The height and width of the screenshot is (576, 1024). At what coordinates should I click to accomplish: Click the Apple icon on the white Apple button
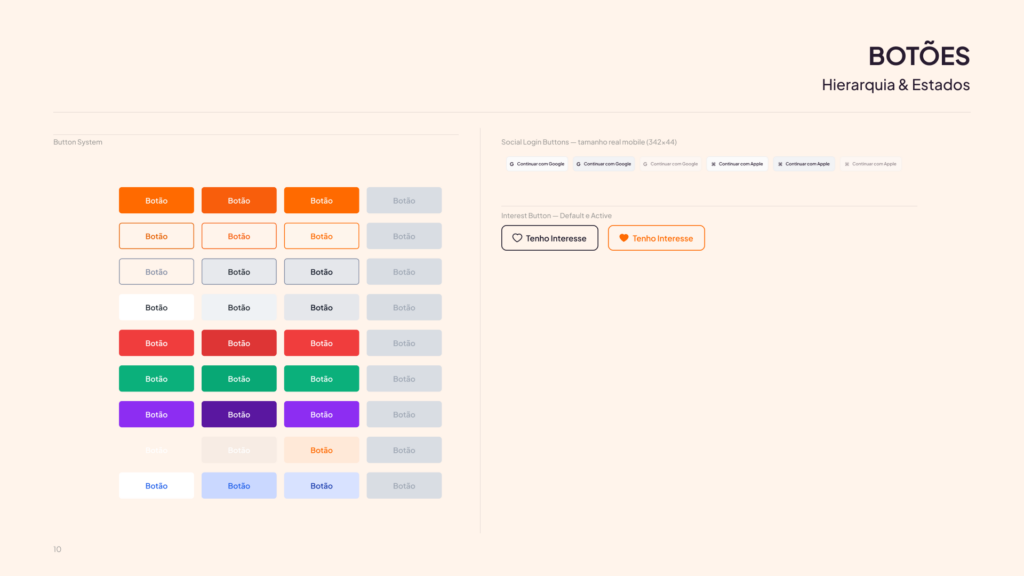713,164
